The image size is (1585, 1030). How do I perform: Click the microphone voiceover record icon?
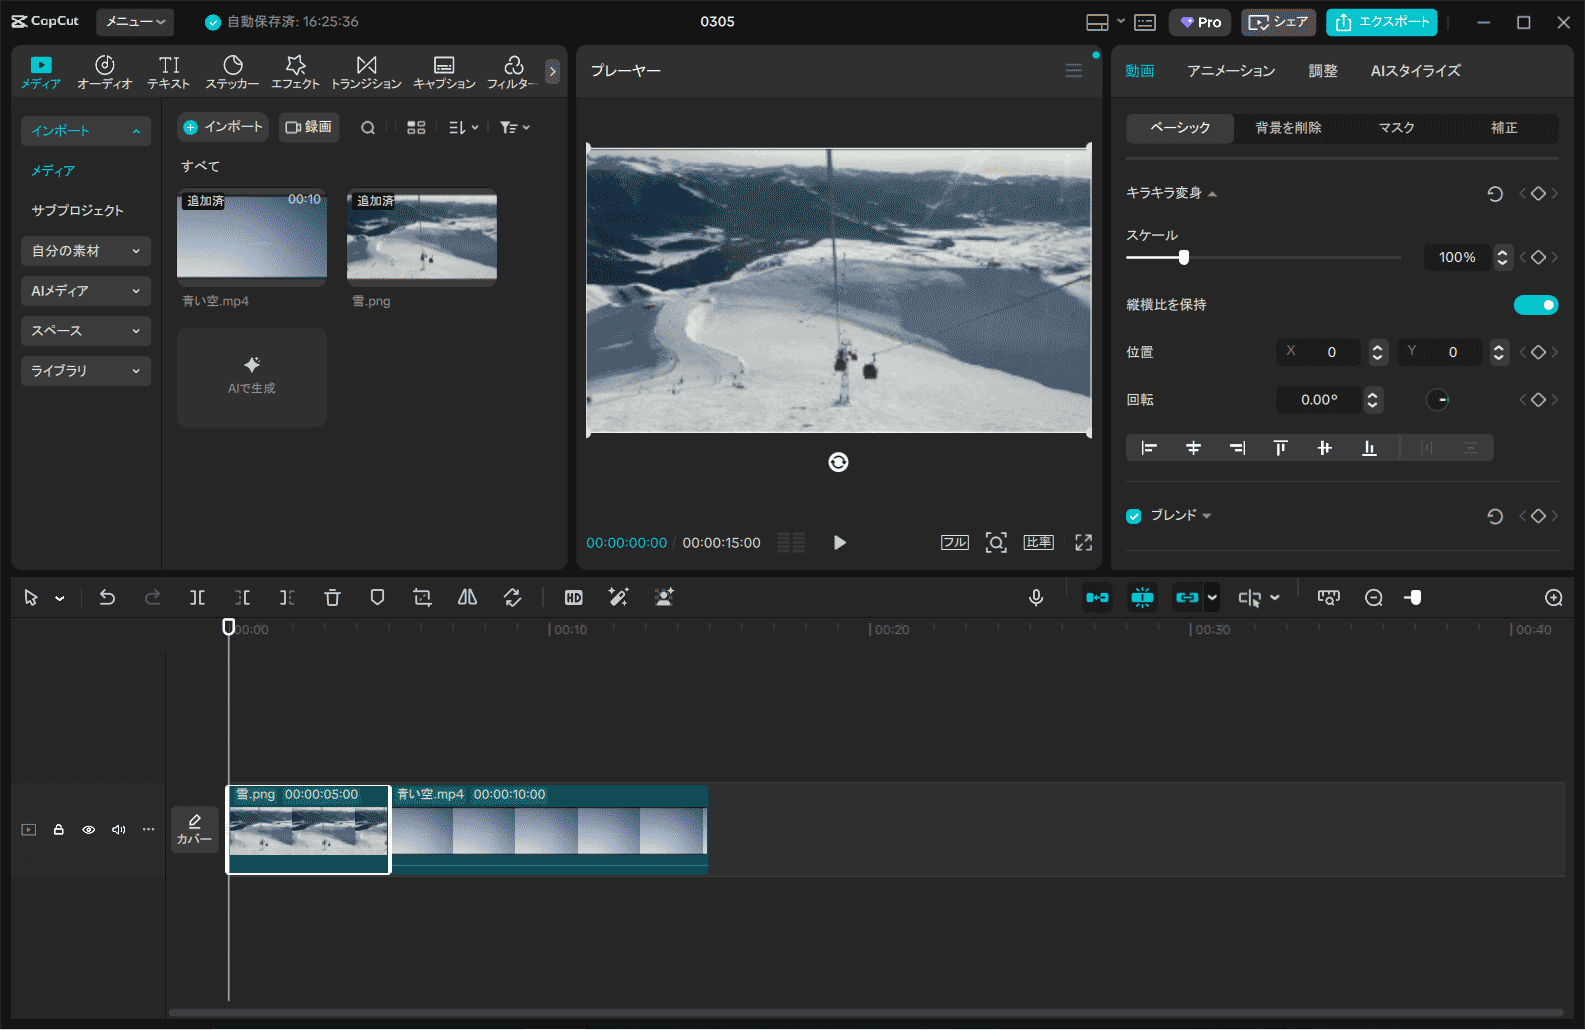pos(1036,597)
